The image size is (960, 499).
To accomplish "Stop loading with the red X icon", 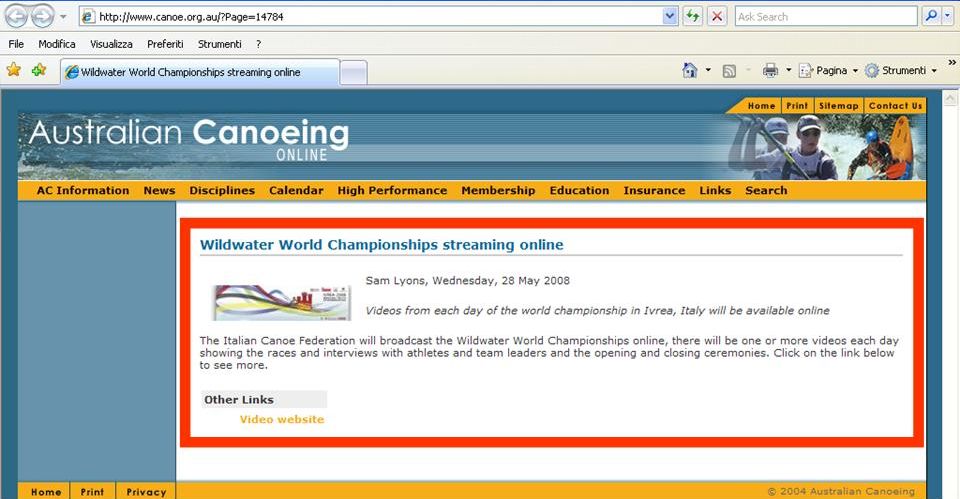I will coord(717,17).
